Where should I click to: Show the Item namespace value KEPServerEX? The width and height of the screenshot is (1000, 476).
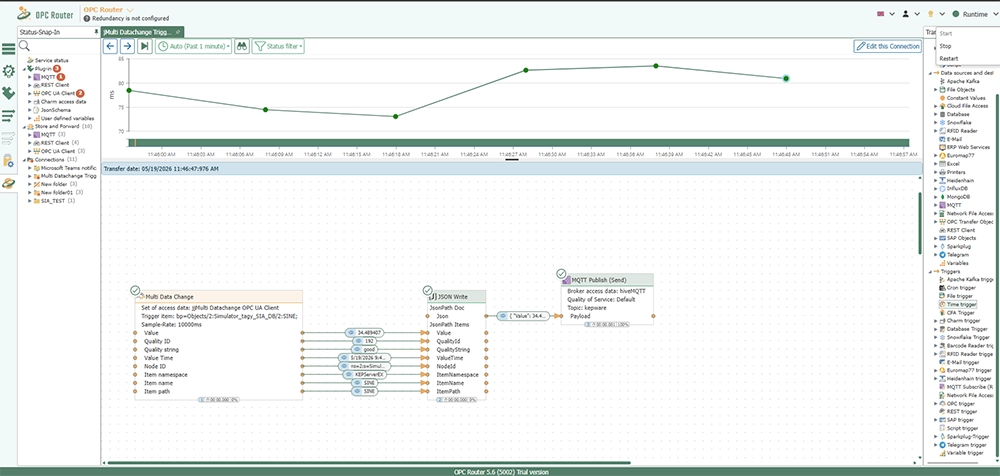tap(365, 375)
